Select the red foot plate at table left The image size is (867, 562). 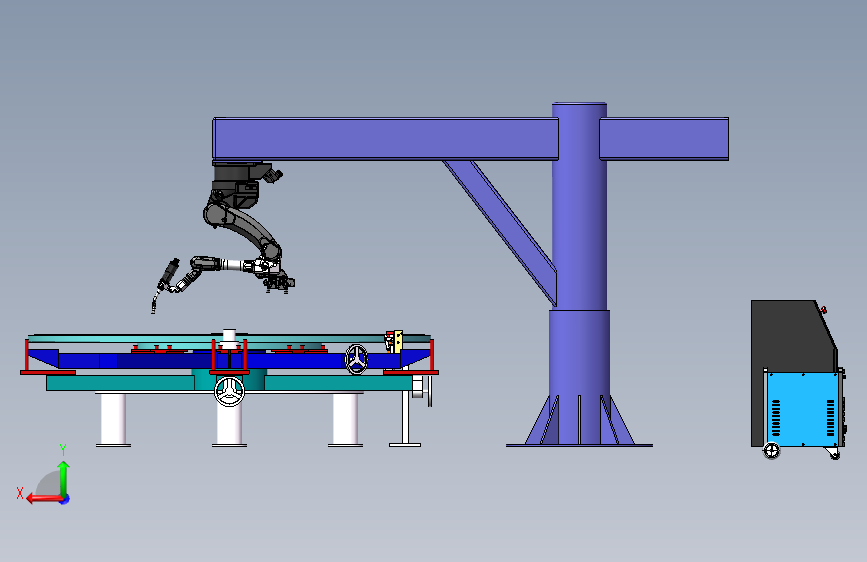coord(48,373)
